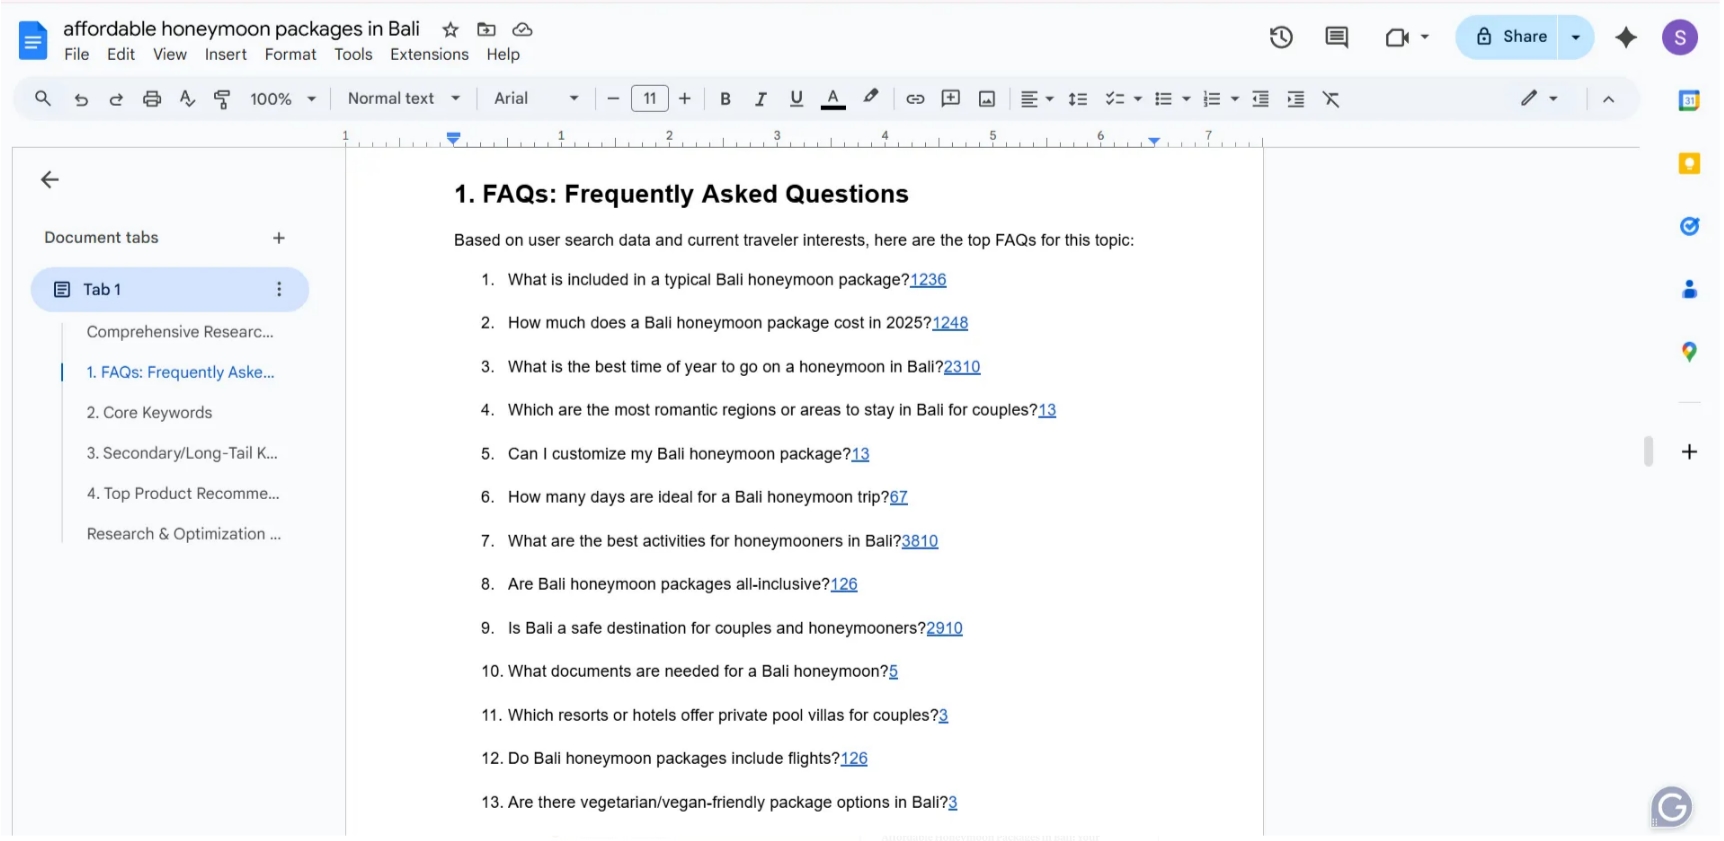Open the Insert menu
Image resolution: width=1724 pixels, height=841 pixels.
(x=226, y=54)
